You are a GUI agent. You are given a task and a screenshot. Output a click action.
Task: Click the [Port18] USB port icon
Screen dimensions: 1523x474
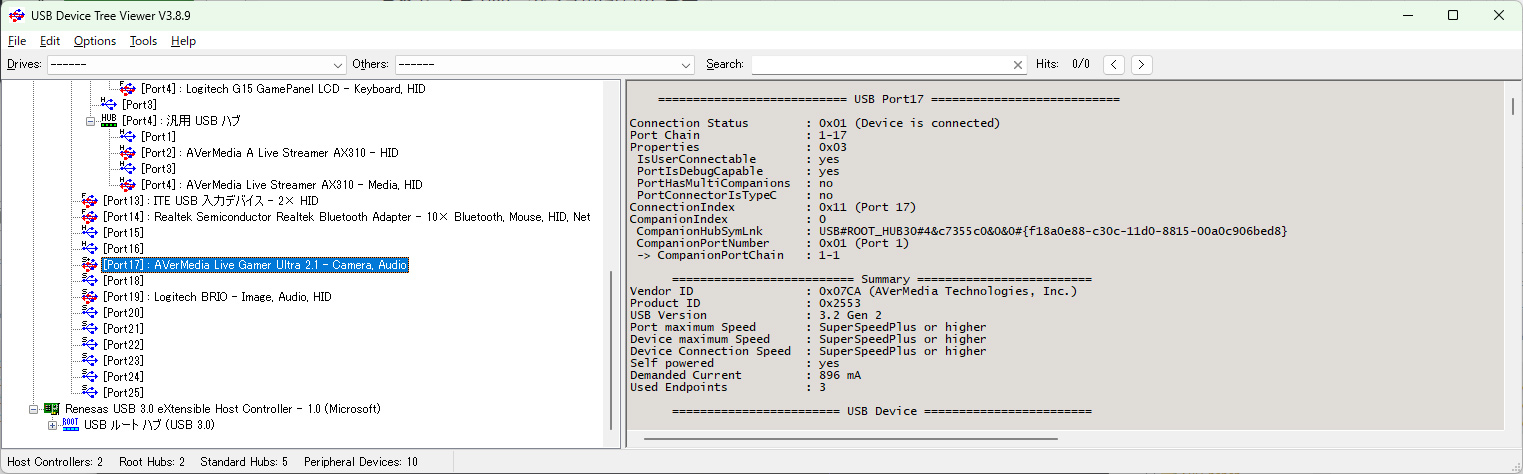point(90,280)
